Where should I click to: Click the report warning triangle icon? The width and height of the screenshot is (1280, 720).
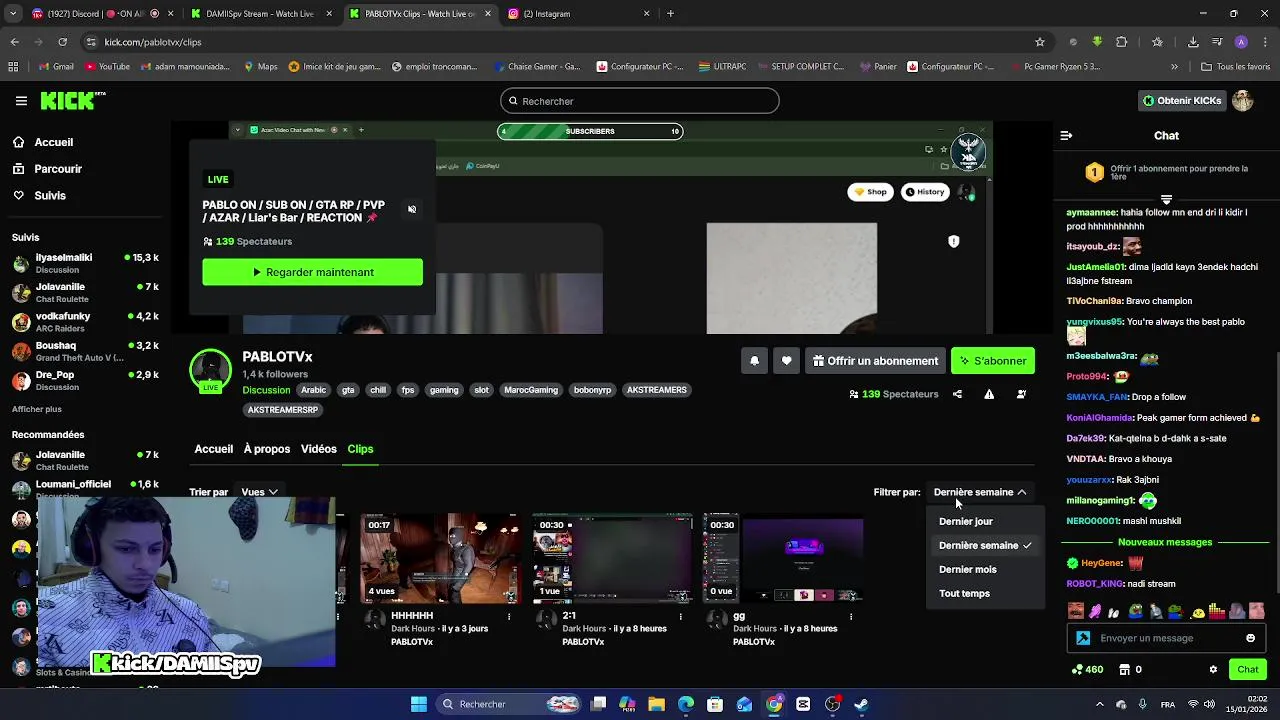point(989,394)
